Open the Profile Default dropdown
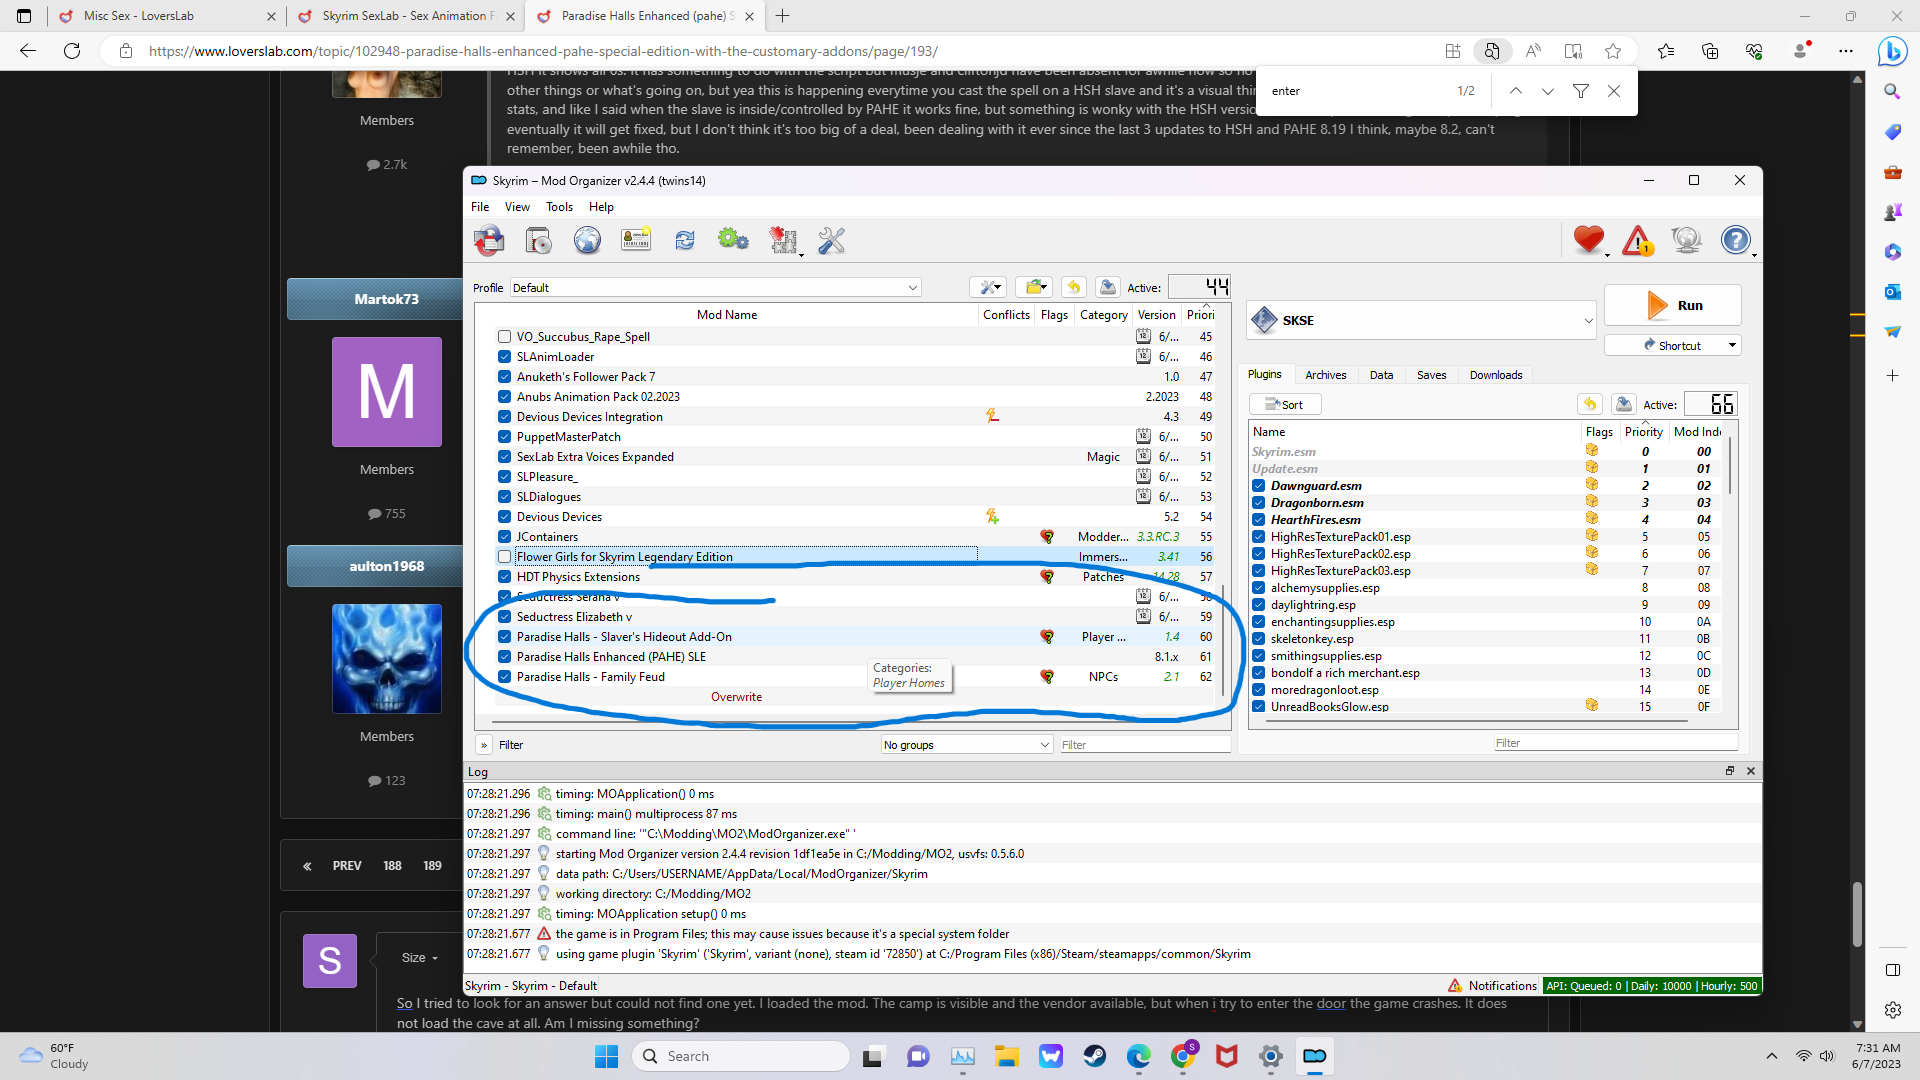1920x1080 pixels. (x=716, y=288)
